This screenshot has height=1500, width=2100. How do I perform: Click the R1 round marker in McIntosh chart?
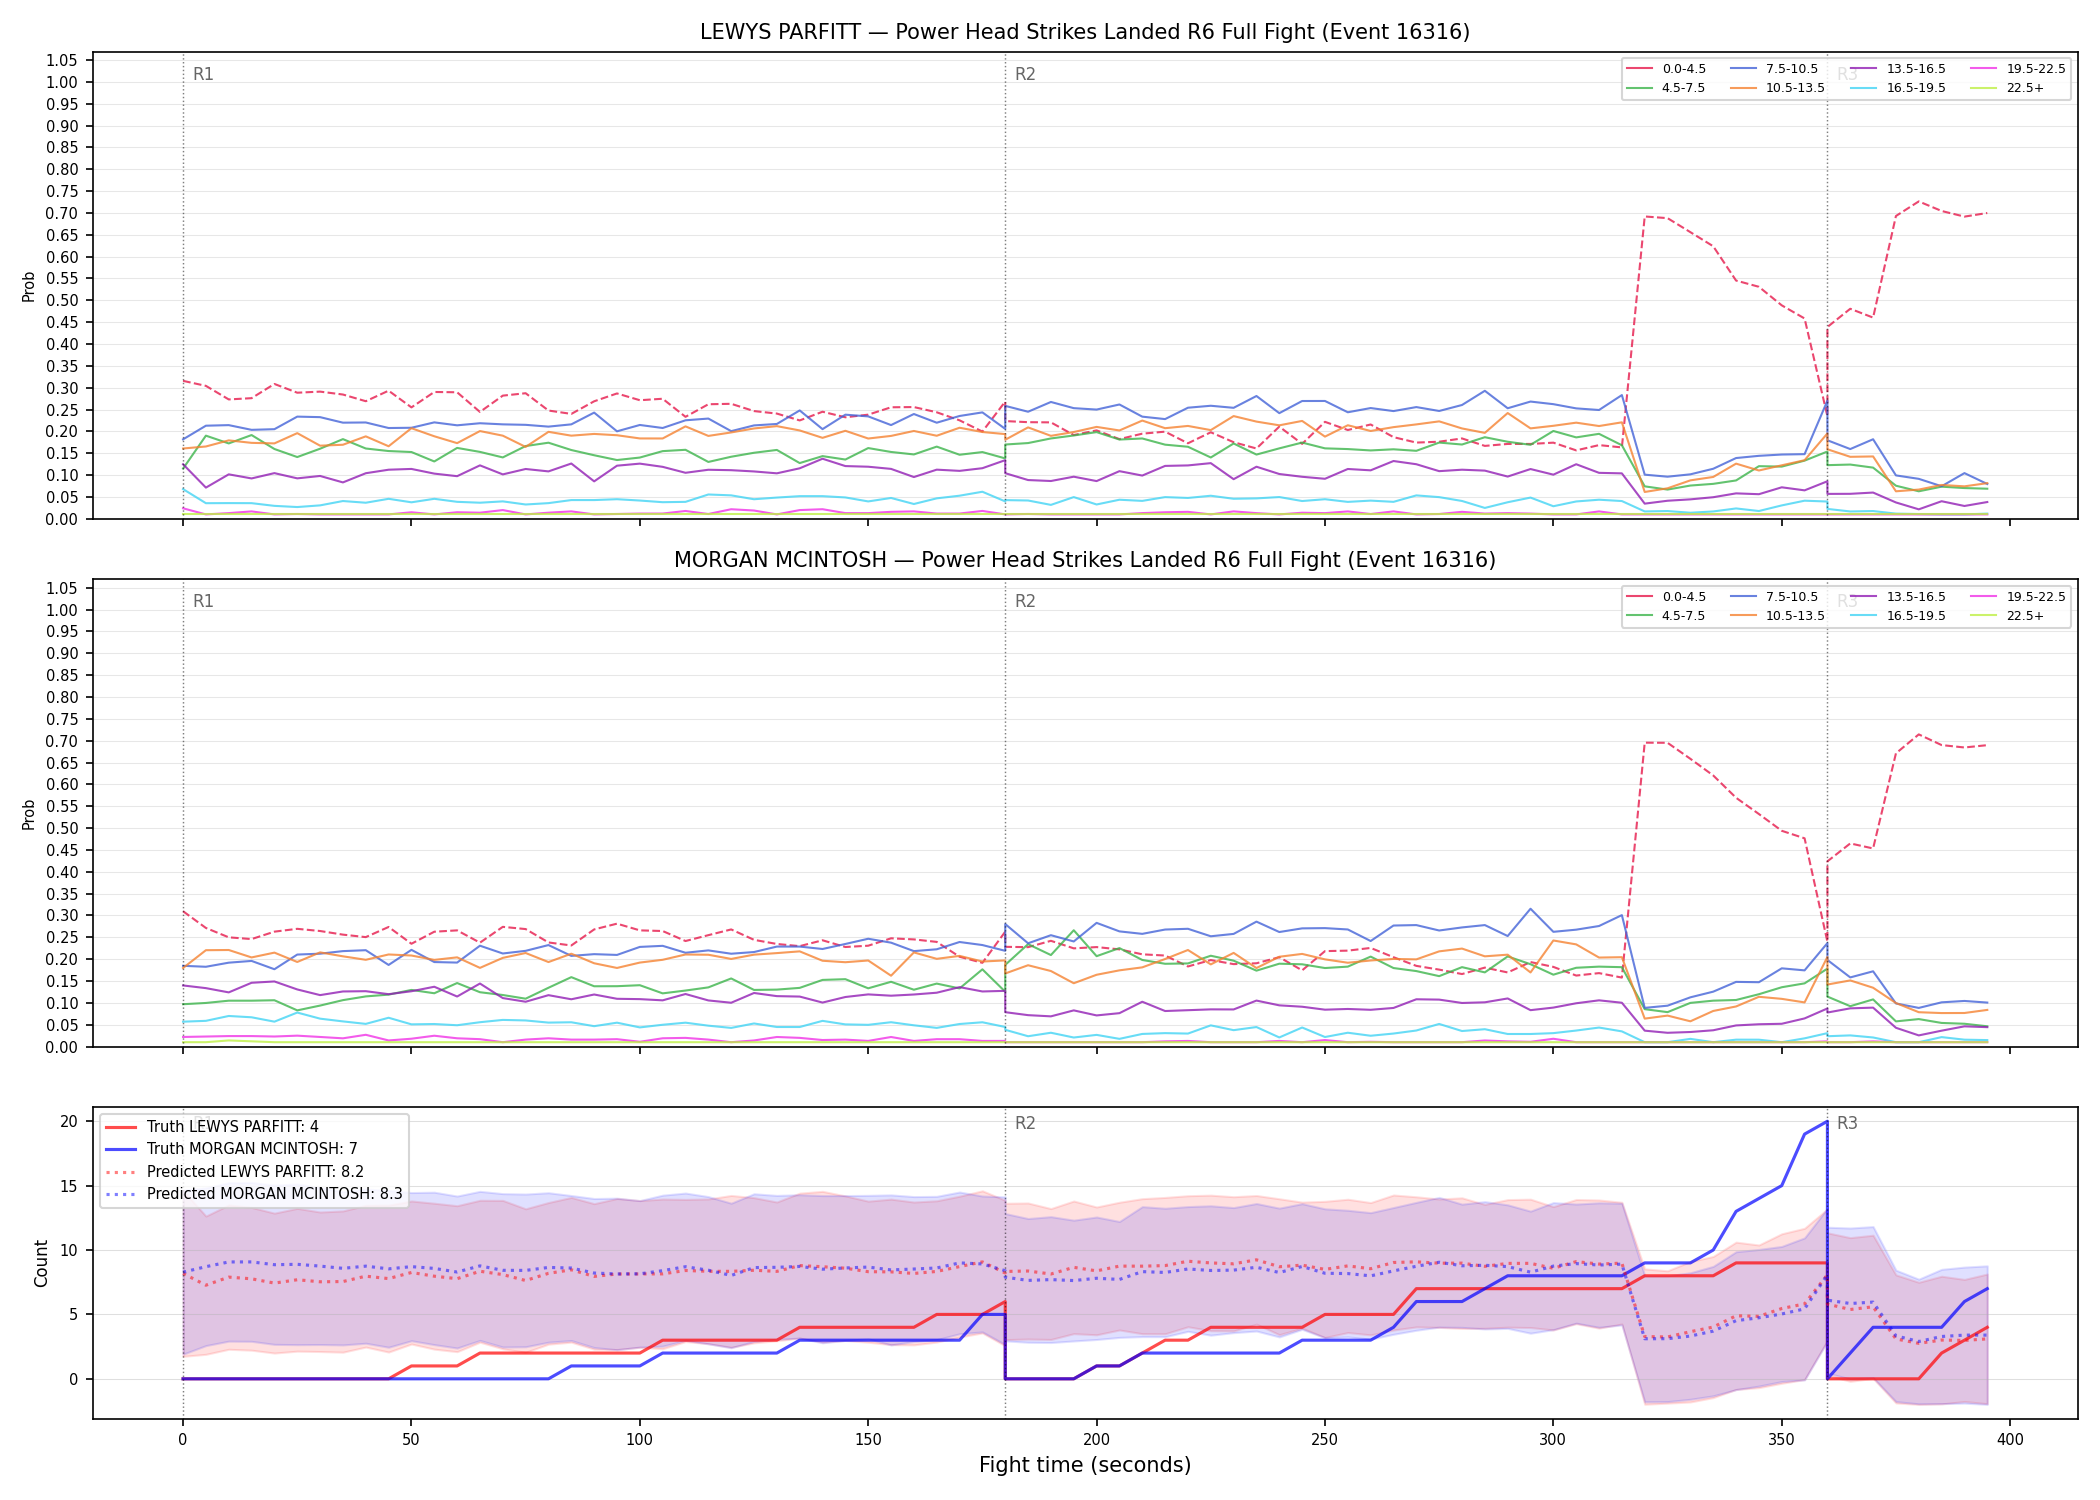coord(203,601)
